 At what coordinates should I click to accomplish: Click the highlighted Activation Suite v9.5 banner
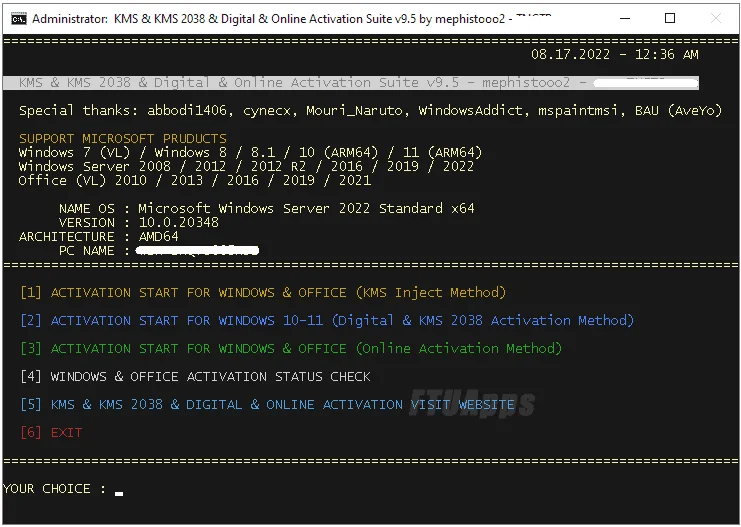pos(351,83)
